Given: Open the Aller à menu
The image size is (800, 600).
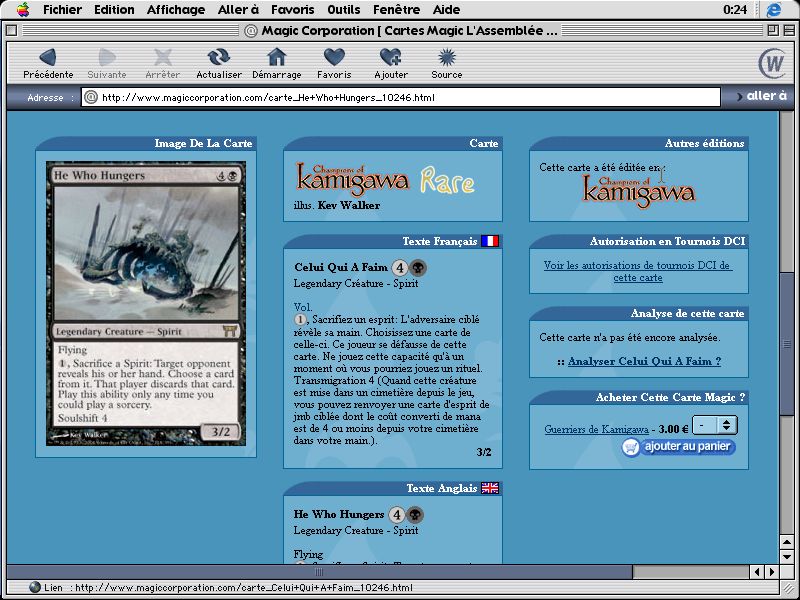Looking at the screenshot, I should point(238,9).
